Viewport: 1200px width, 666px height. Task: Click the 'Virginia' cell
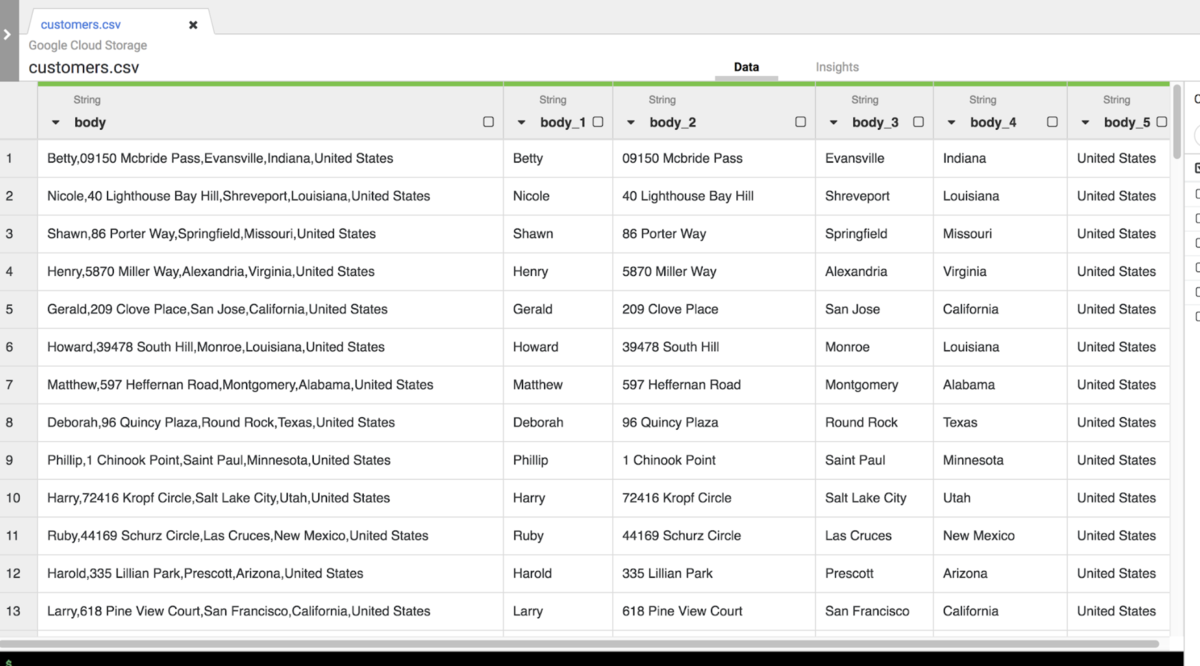coord(1000,271)
